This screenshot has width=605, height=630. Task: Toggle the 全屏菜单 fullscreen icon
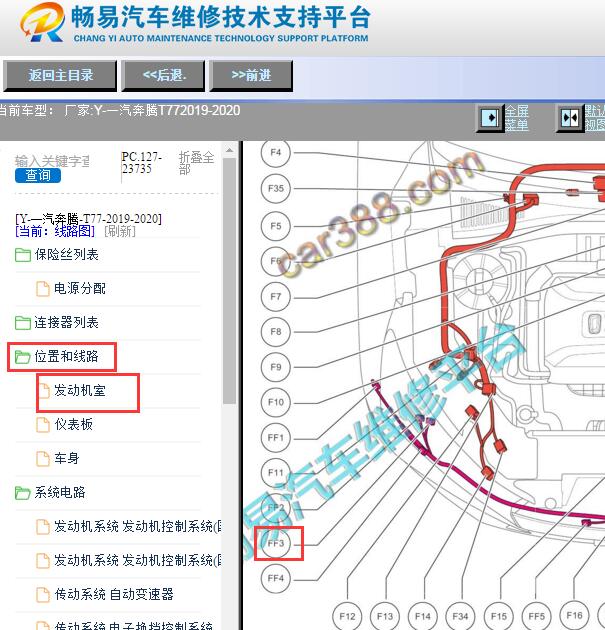pos(490,118)
